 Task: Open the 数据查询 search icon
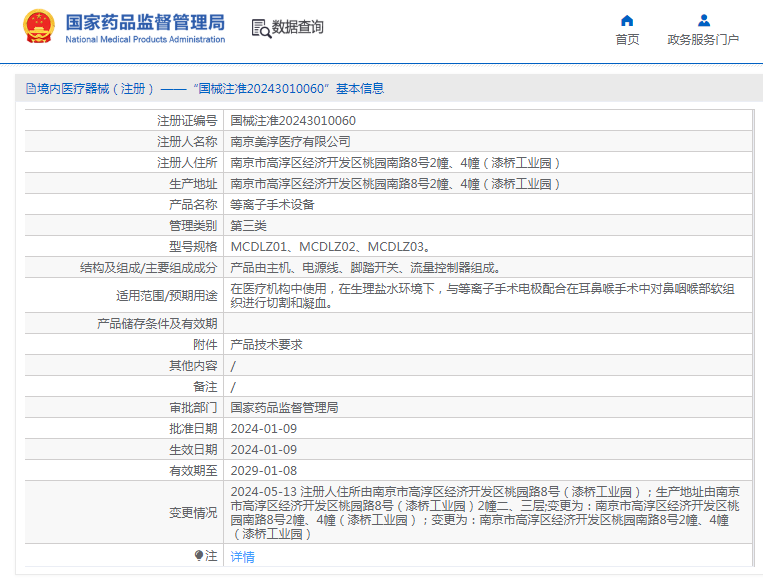coord(261,28)
